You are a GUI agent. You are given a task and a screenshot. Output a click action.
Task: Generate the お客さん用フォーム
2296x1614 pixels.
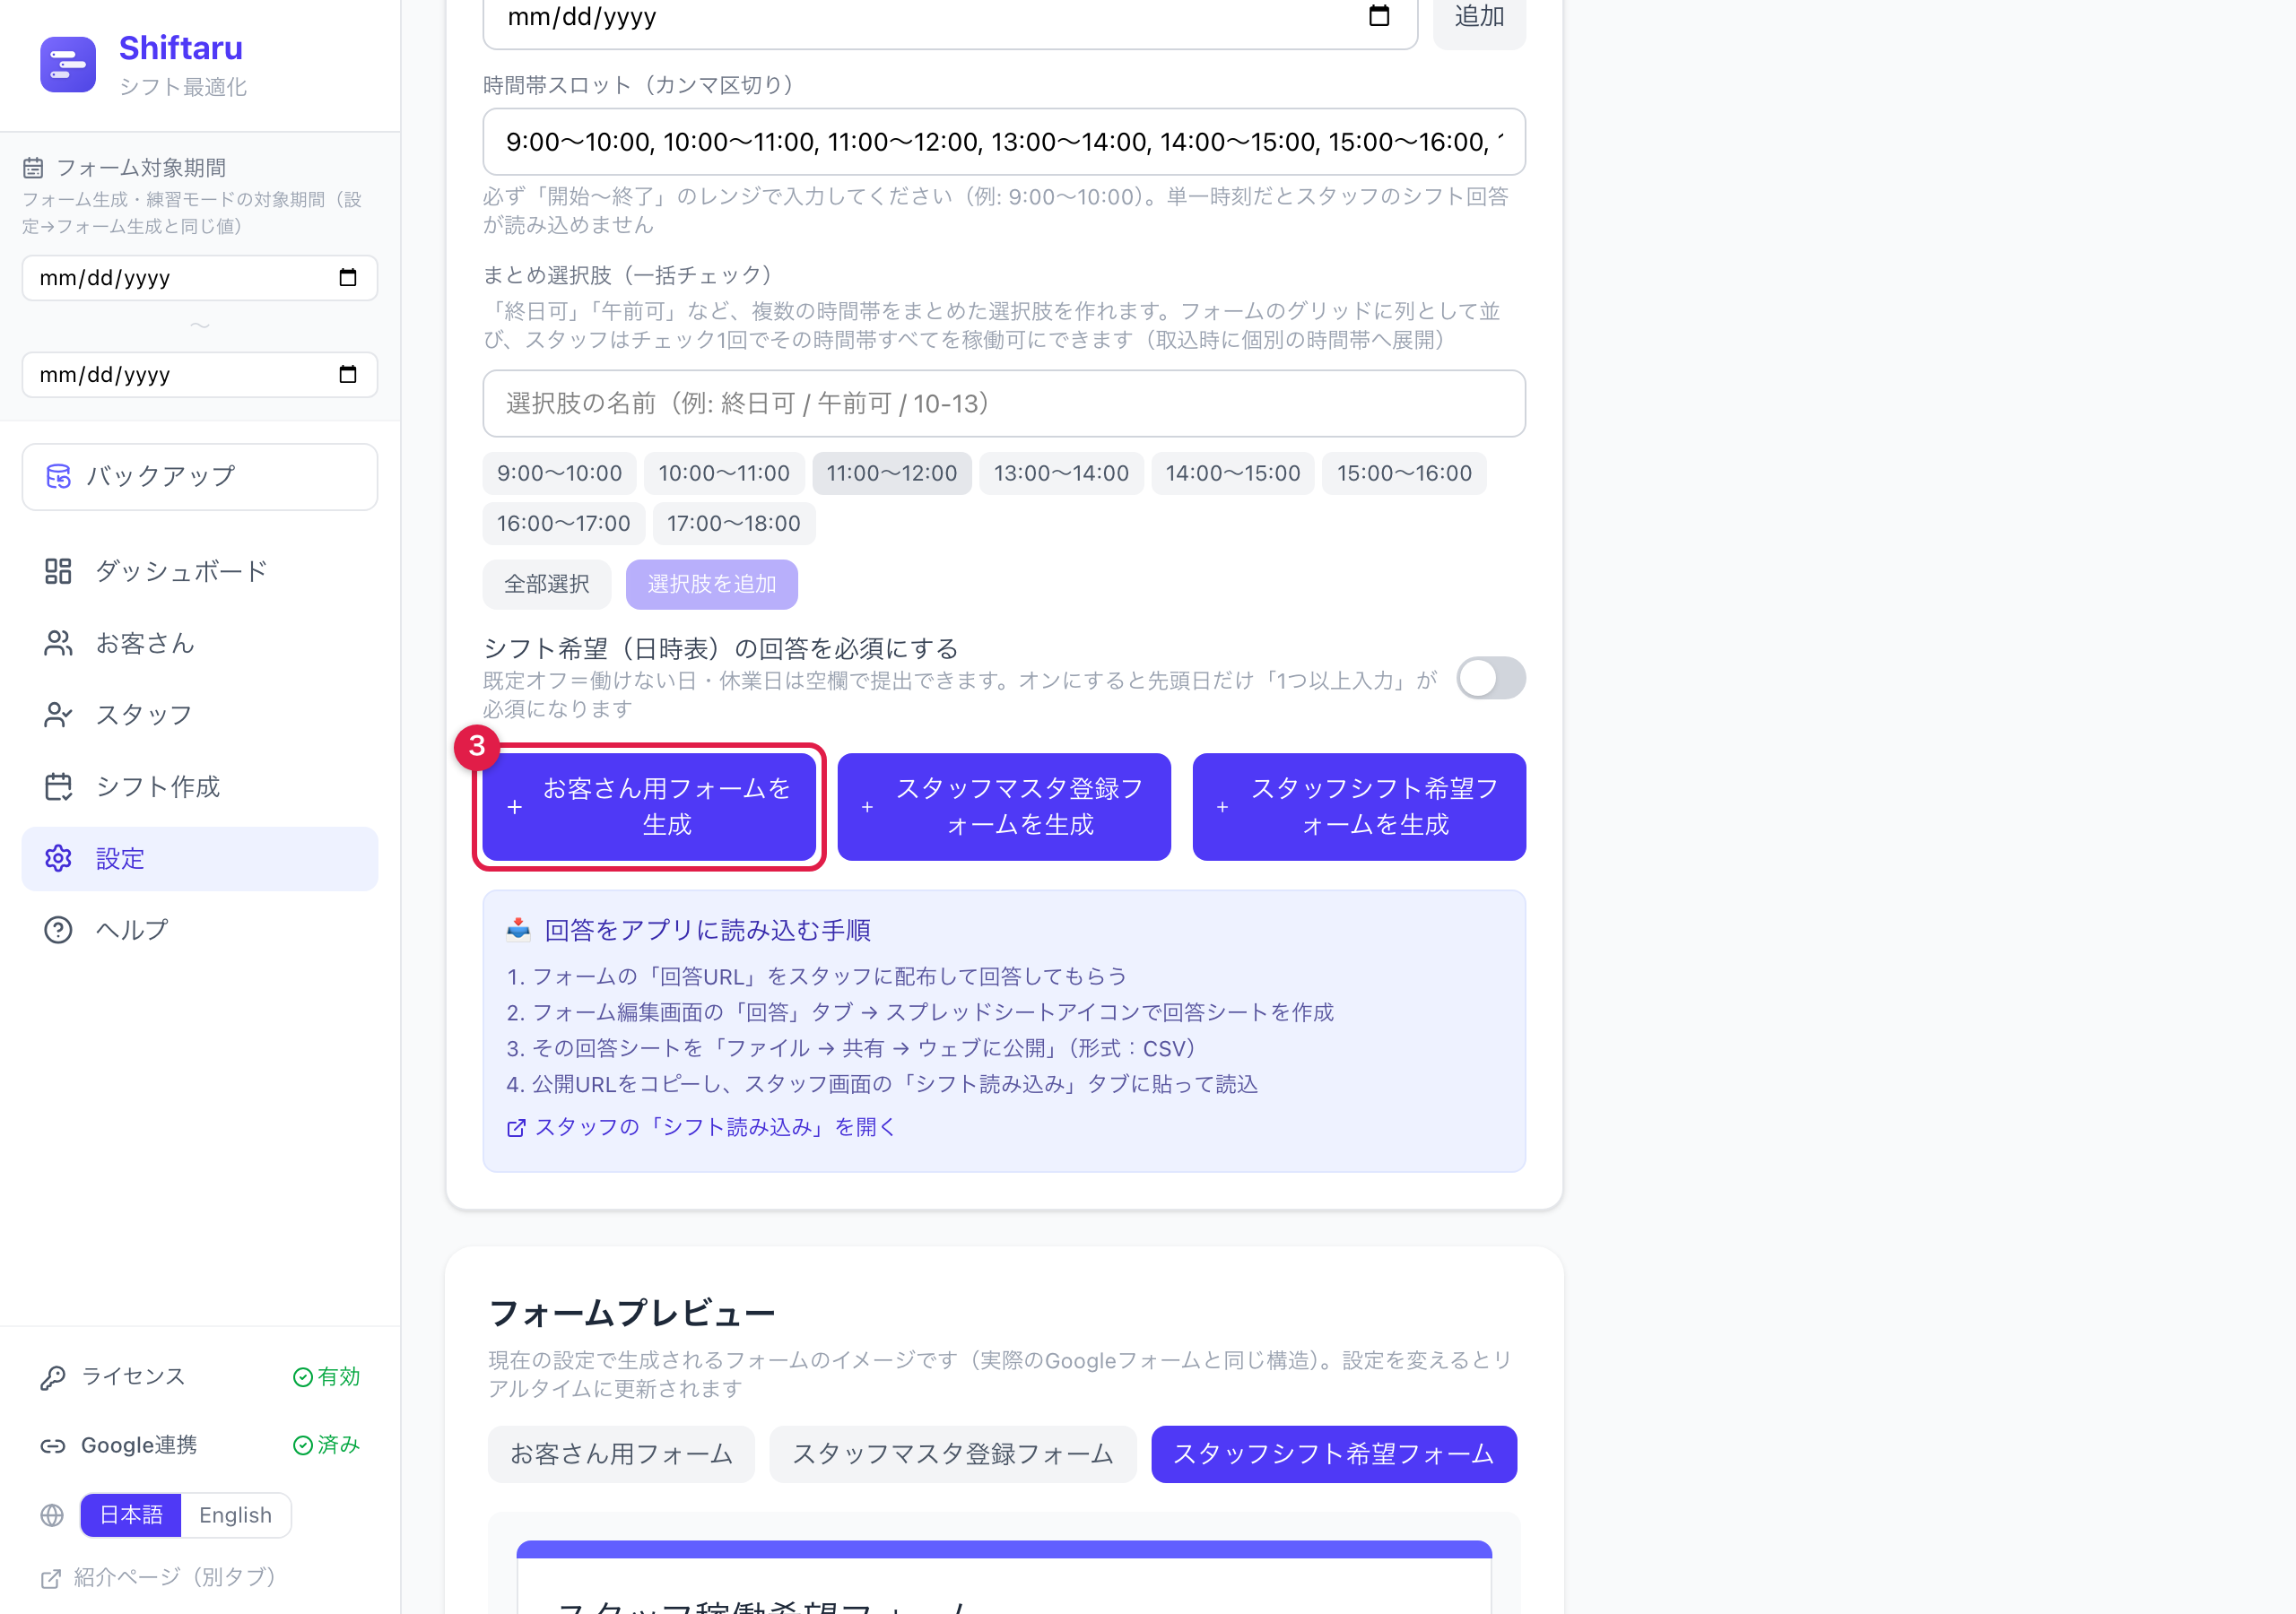click(x=649, y=807)
